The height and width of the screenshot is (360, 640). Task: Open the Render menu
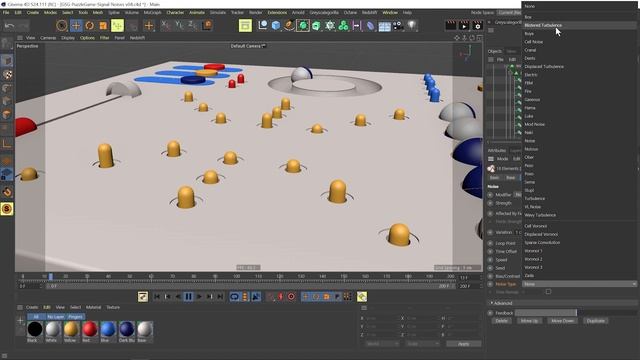[256, 13]
